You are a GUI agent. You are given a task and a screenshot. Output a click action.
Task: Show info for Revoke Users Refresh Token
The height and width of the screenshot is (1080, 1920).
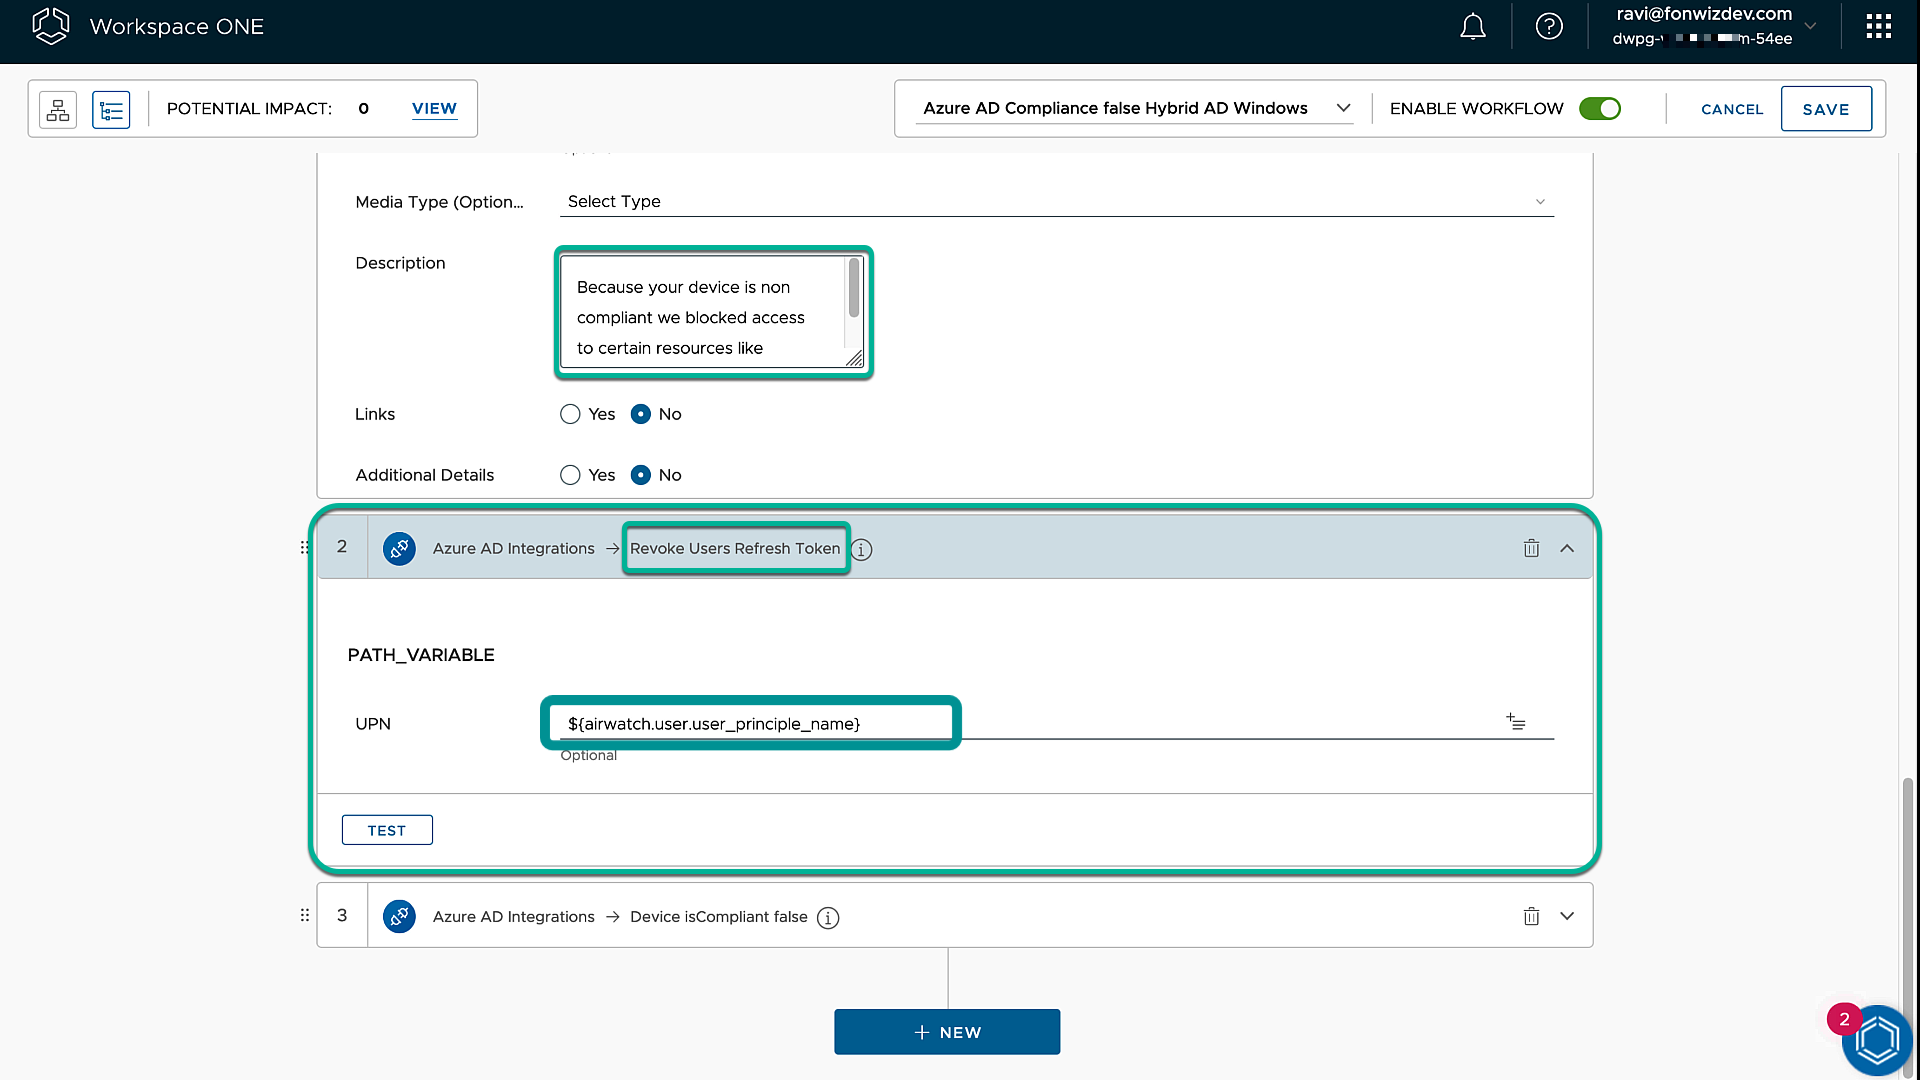(862, 550)
